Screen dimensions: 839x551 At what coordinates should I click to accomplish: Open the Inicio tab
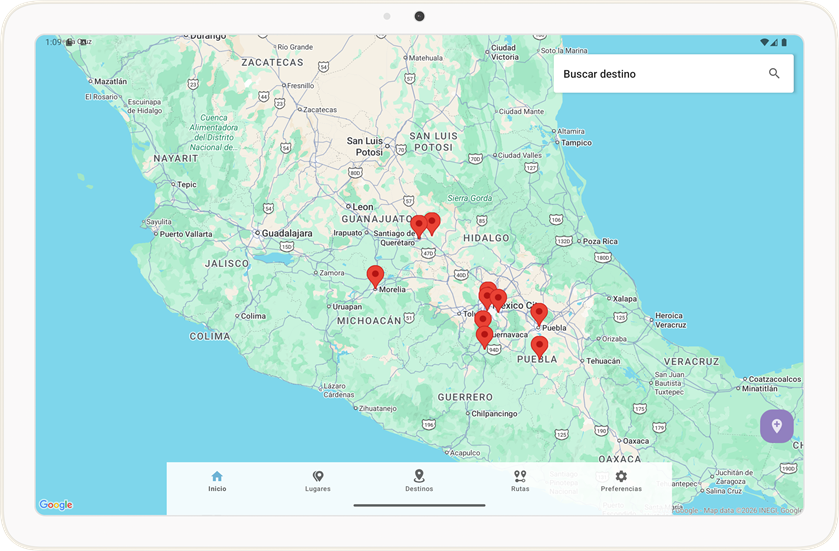pos(217,481)
